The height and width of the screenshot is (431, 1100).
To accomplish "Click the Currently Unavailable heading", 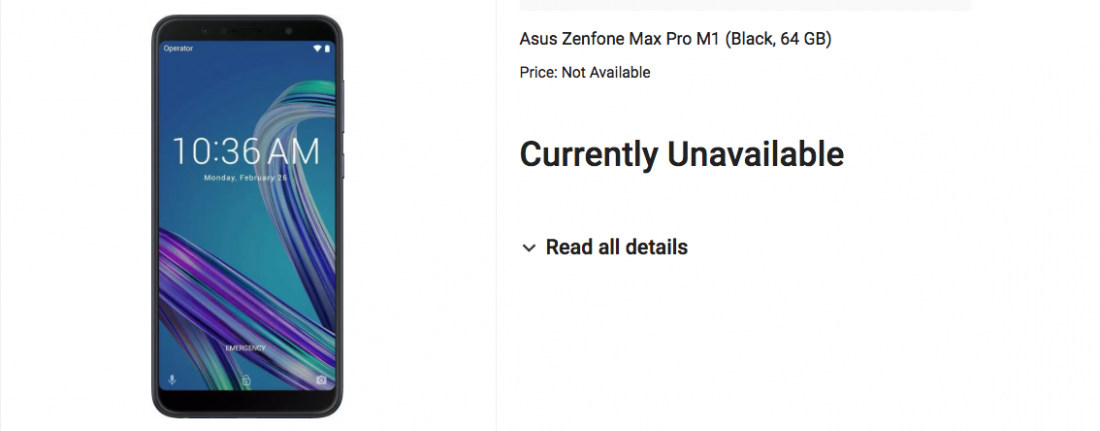I will coord(682,154).
